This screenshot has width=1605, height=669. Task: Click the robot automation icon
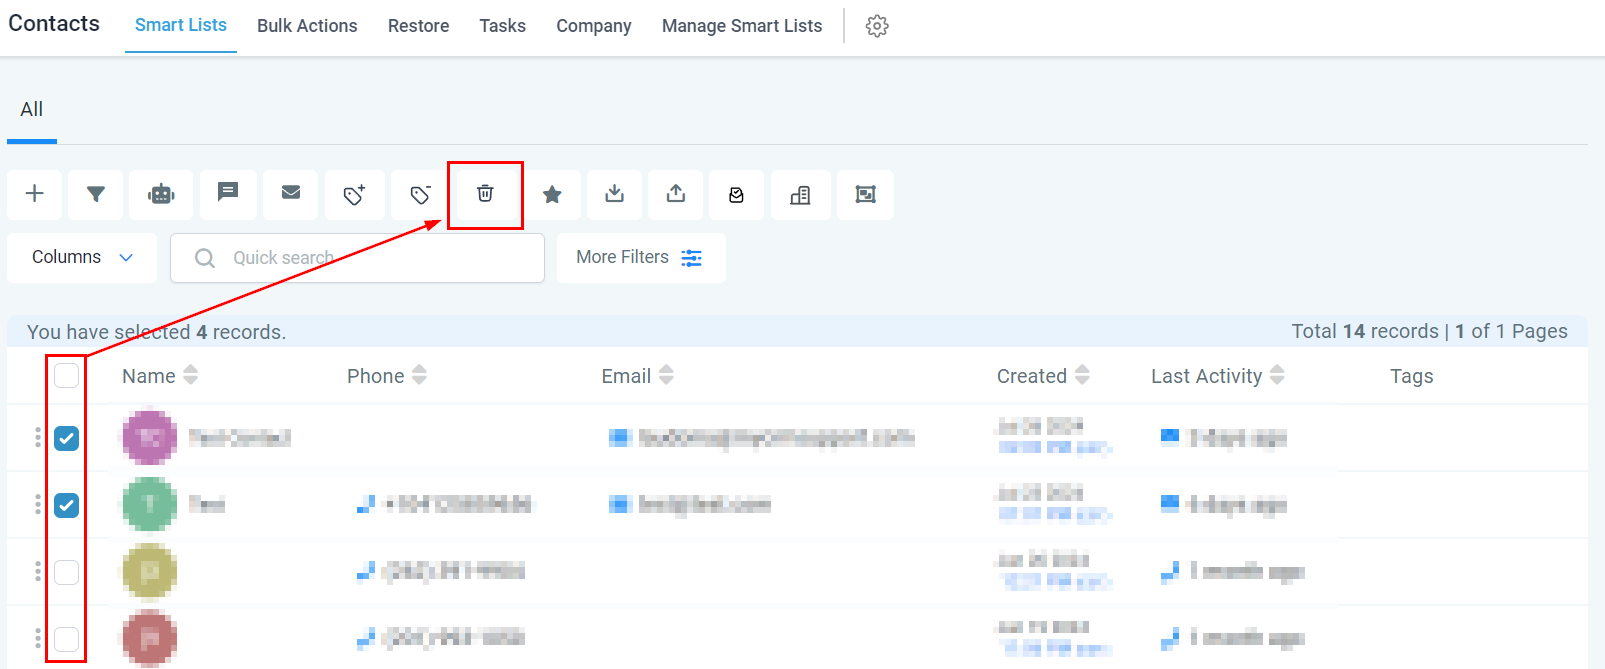point(161,194)
